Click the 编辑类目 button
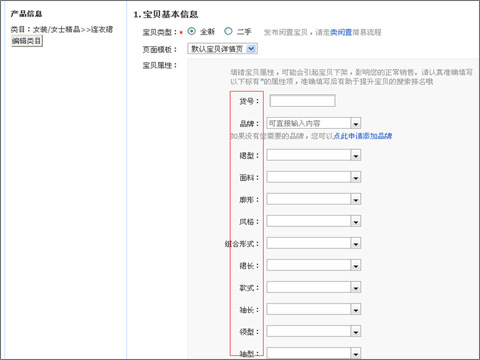 click(27, 41)
